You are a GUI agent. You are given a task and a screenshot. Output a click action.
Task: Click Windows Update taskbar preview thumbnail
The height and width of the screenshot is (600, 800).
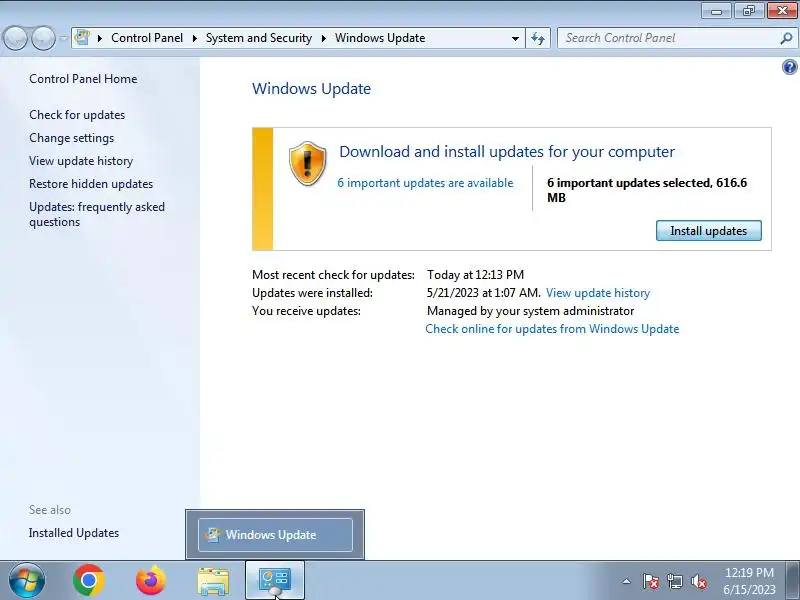[275, 535]
